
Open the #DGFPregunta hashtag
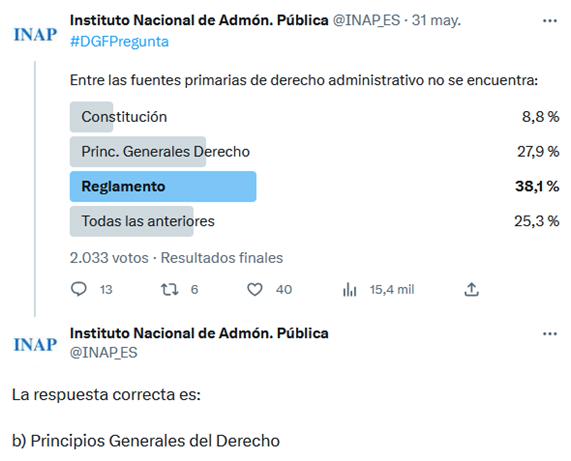tap(119, 42)
